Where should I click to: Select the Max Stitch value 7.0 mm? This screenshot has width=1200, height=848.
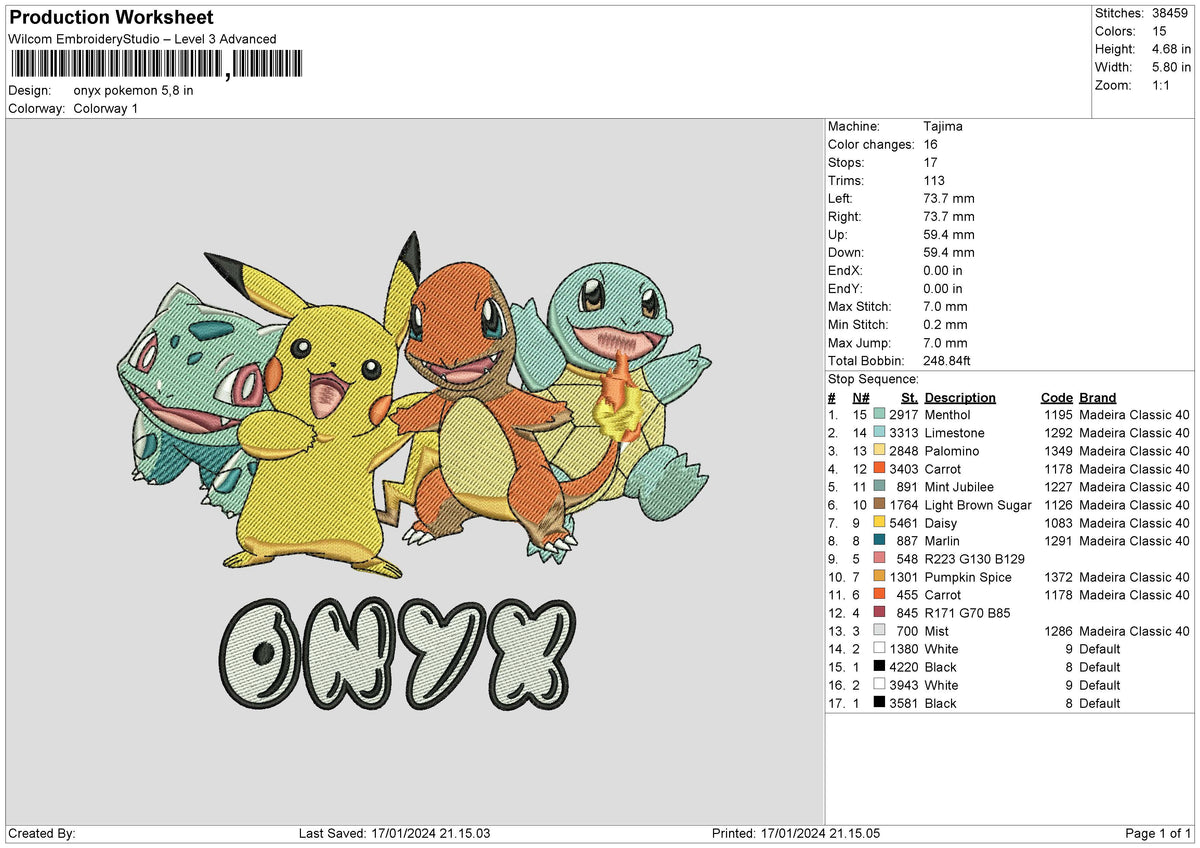point(946,306)
